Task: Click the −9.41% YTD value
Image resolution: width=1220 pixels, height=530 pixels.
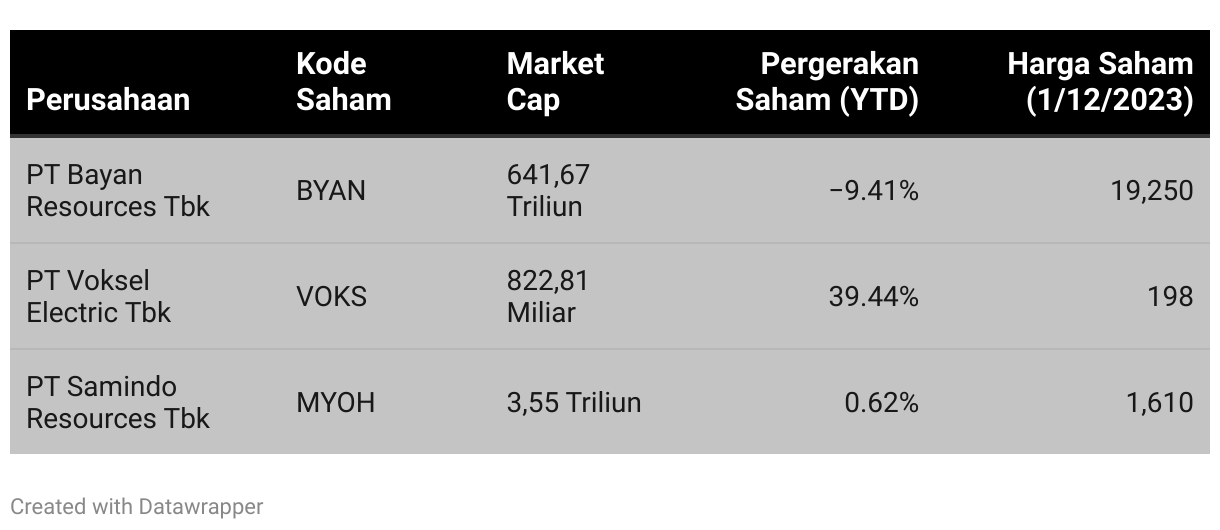Action: (873, 190)
